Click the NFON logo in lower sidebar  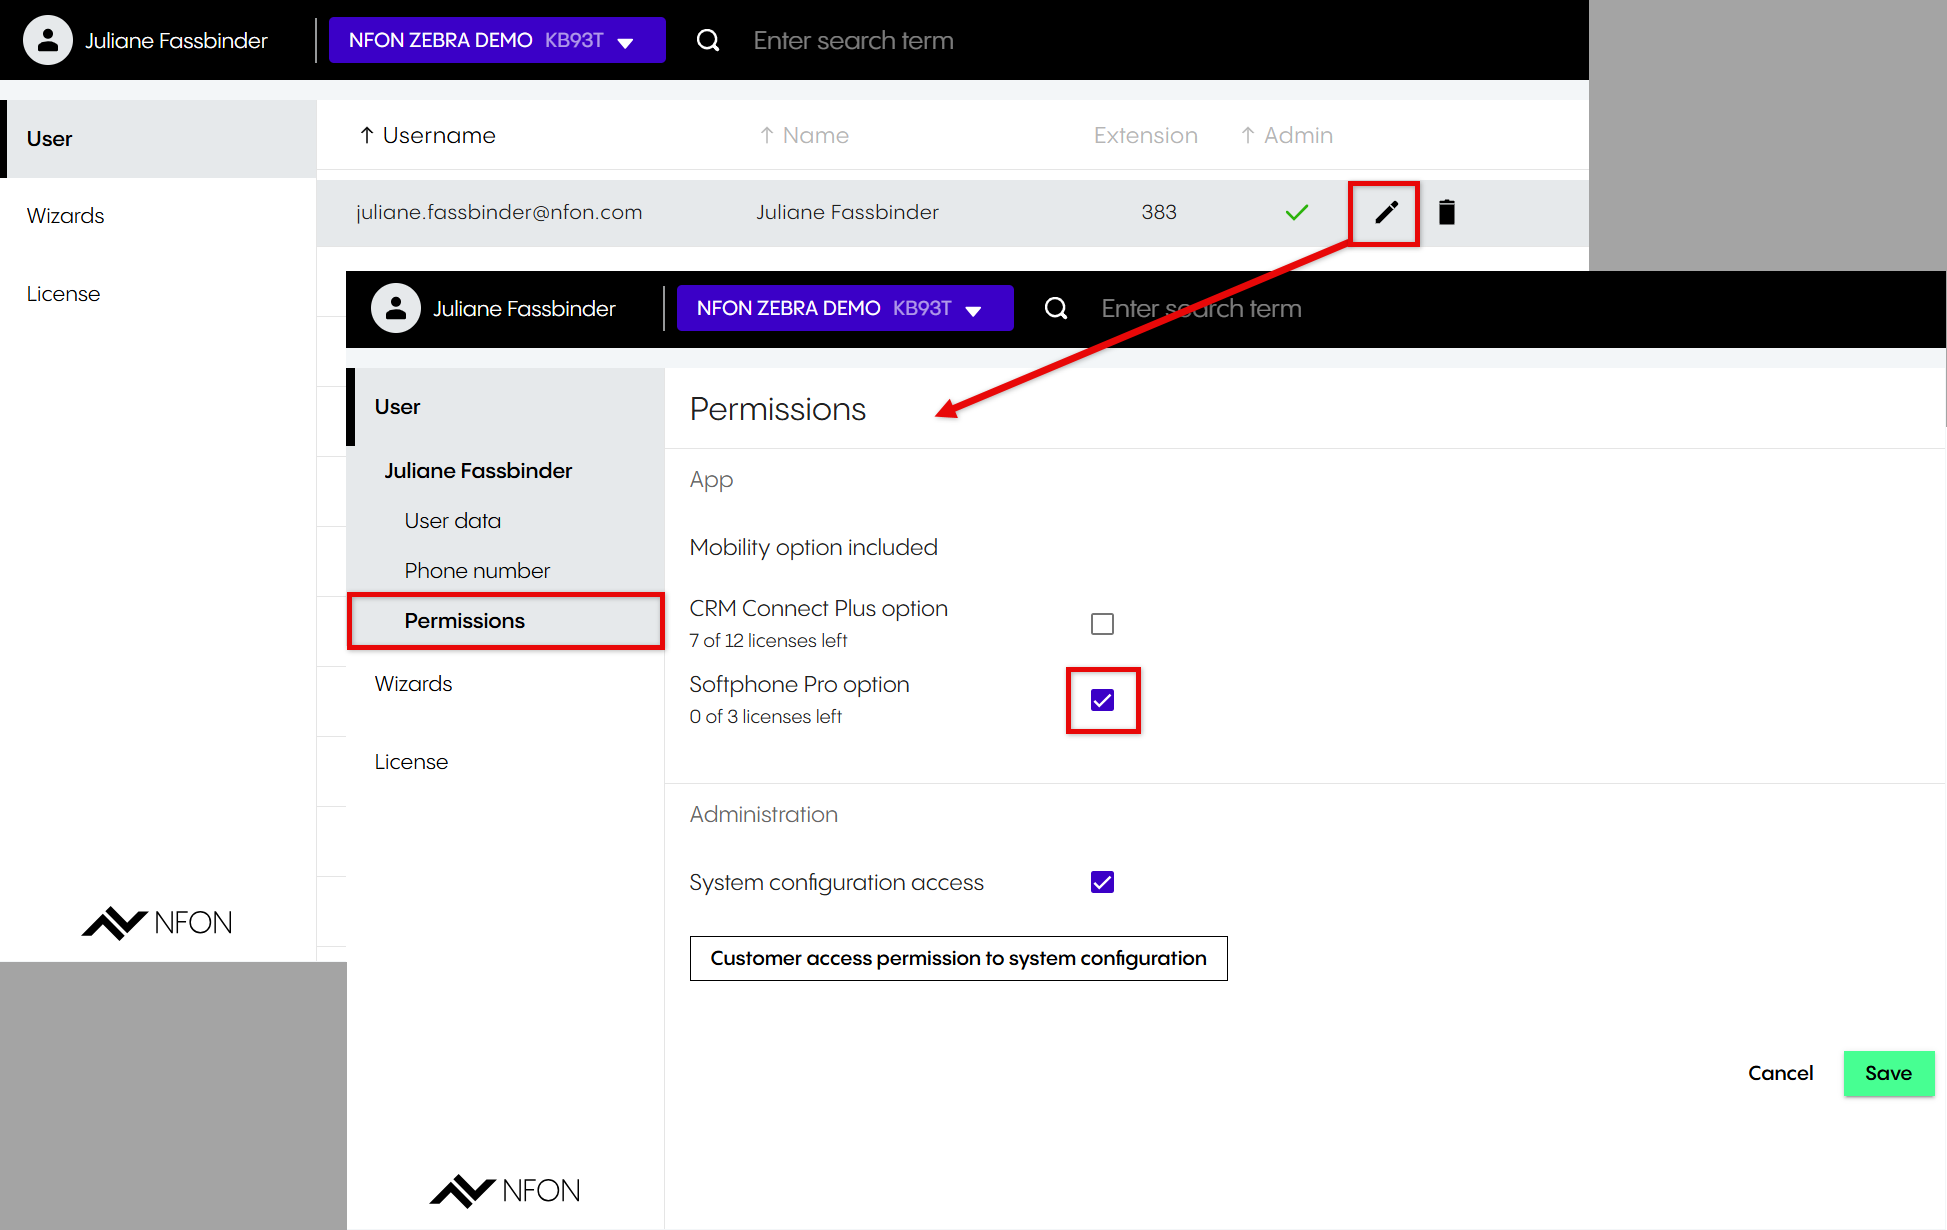pyautogui.click(x=505, y=1190)
